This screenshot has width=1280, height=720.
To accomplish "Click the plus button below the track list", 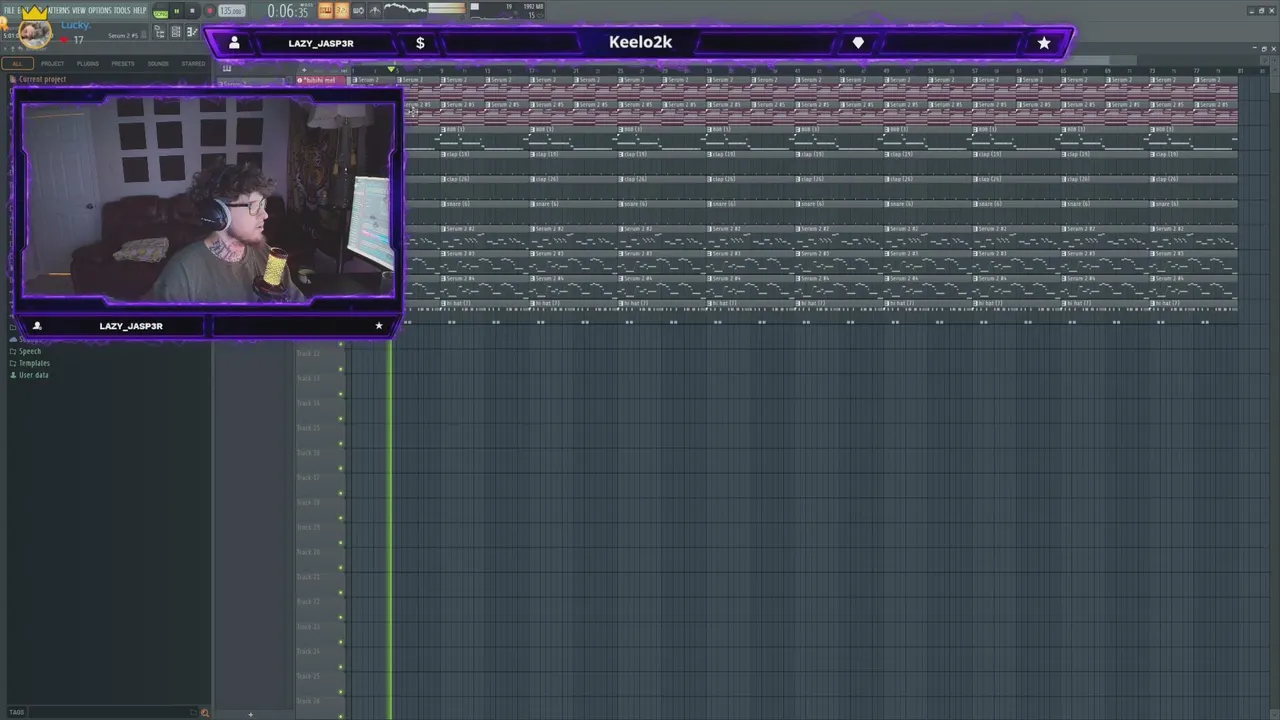I will [250, 714].
